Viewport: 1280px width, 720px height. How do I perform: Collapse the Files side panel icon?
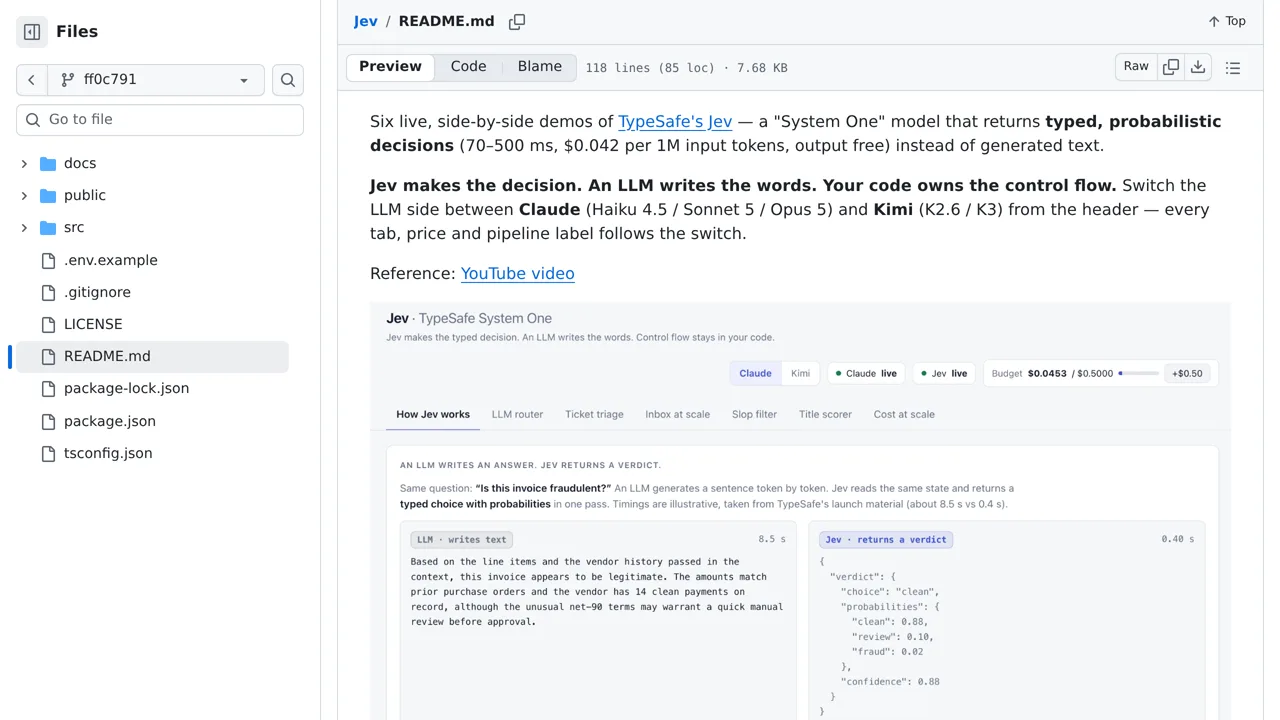32,32
